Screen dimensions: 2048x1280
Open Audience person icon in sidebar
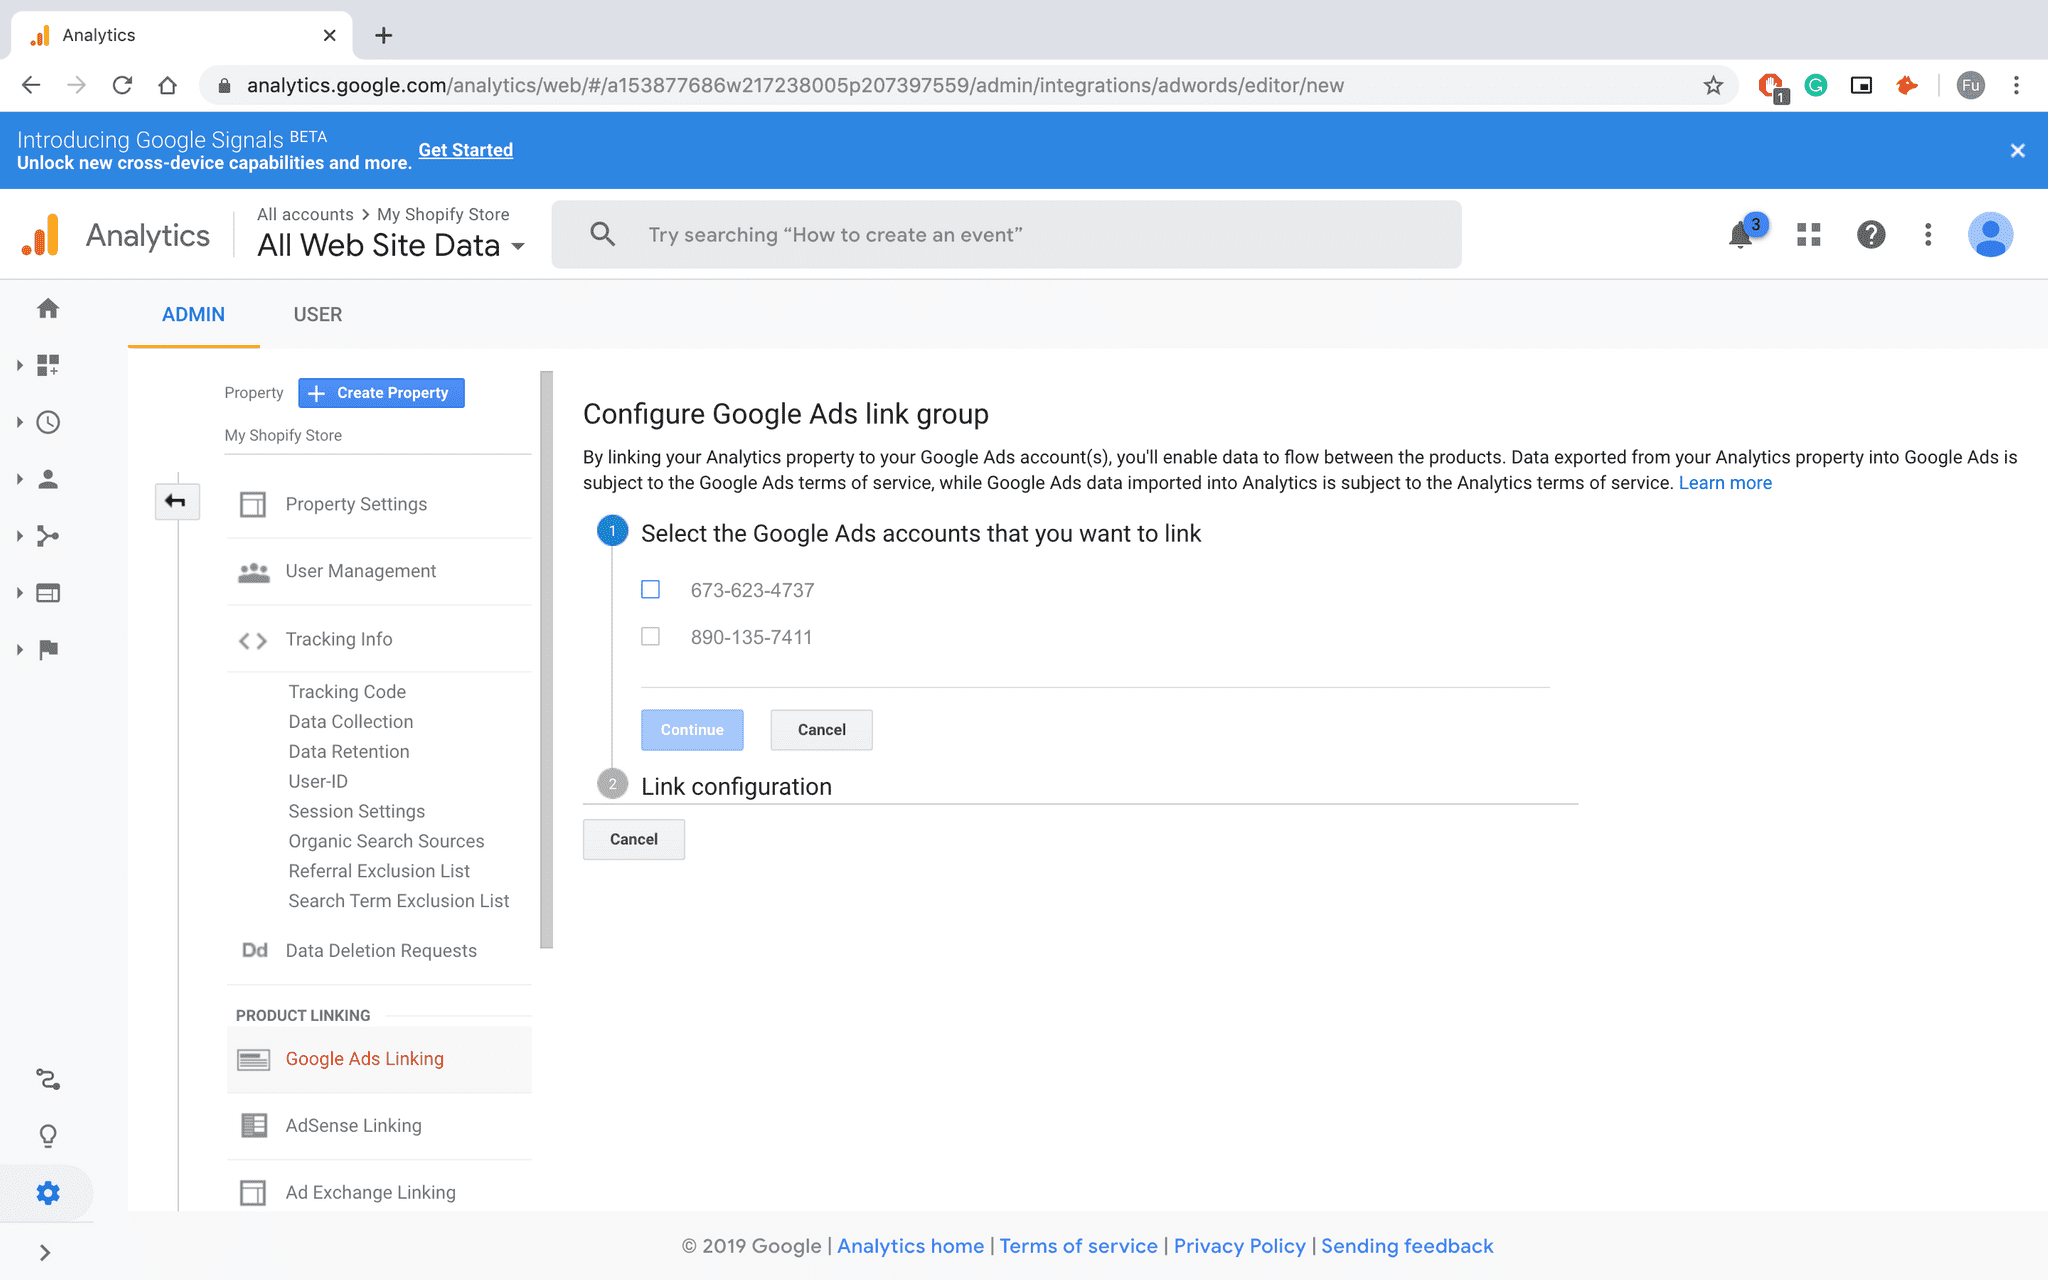click(48, 479)
